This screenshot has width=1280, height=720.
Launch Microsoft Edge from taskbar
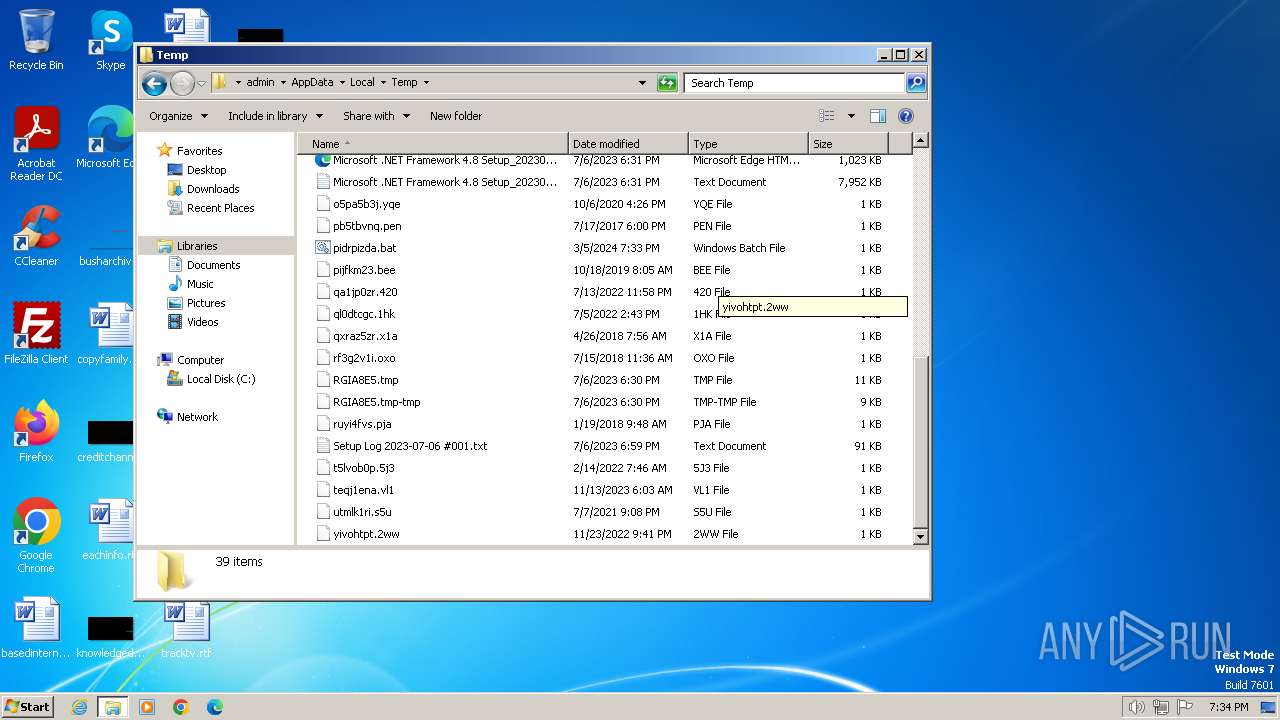click(214, 707)
